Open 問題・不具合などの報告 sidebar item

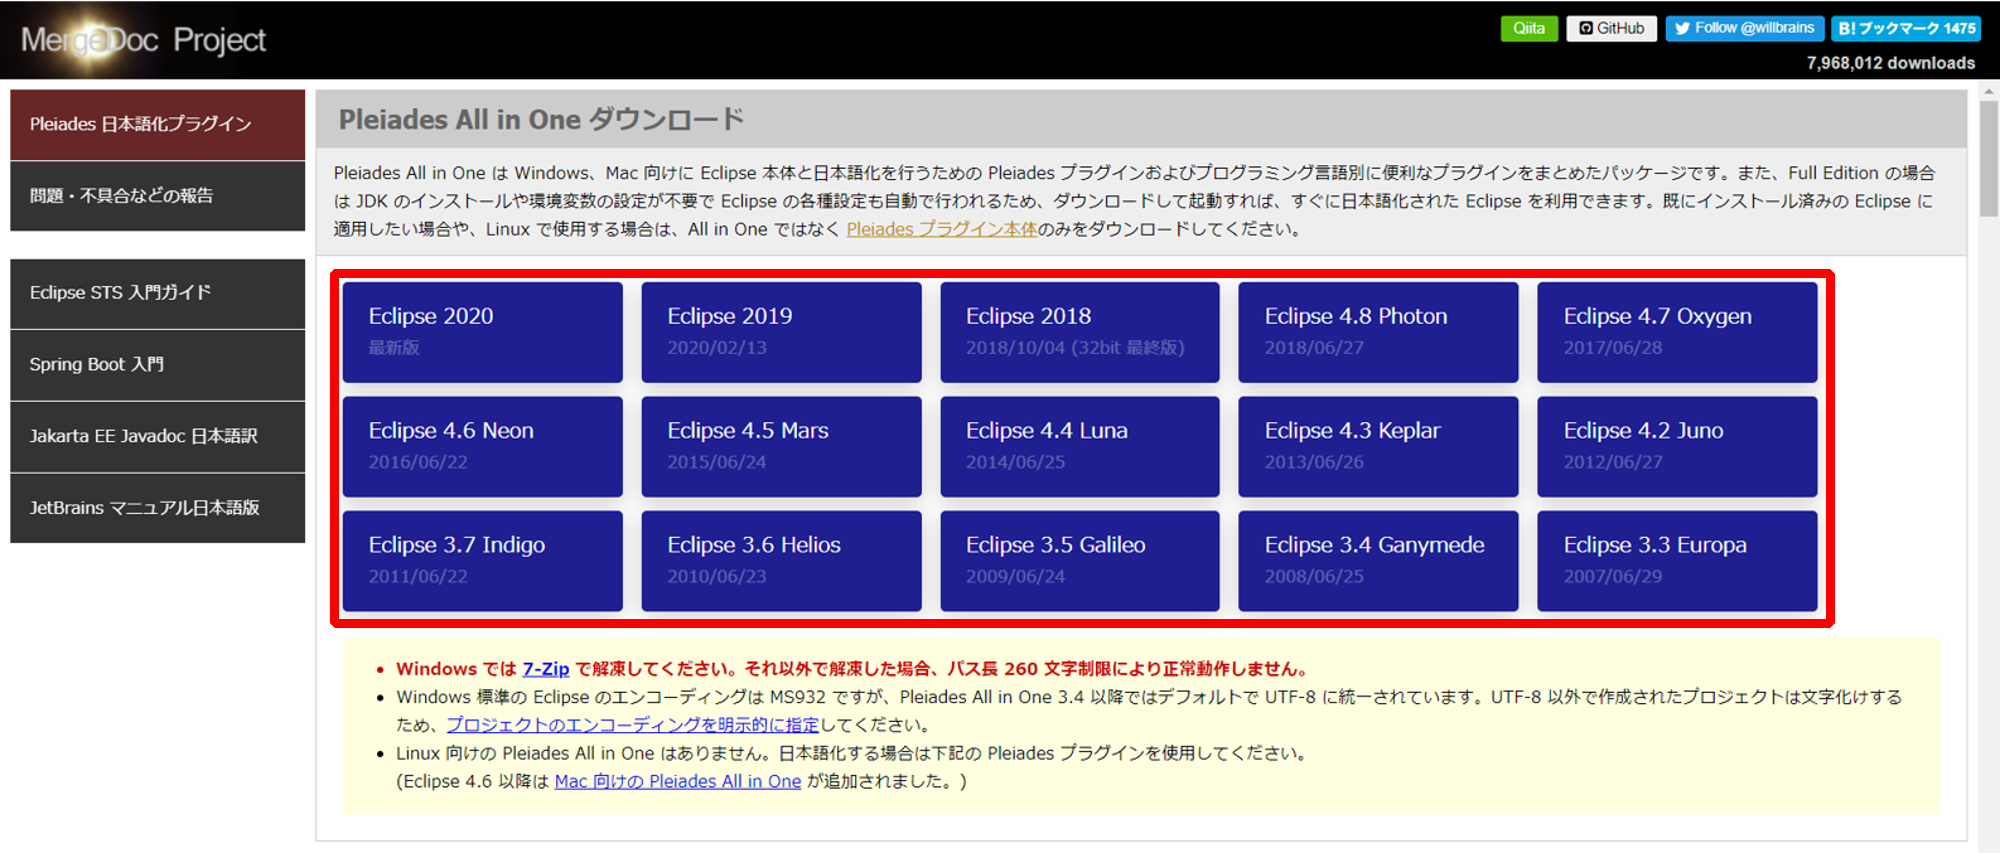[158, 196]
